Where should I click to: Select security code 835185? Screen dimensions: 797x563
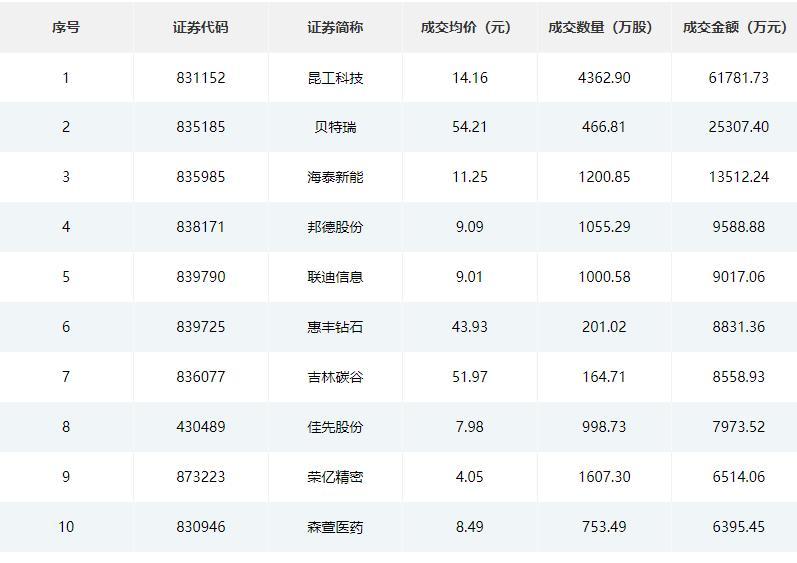coord(201,127)
